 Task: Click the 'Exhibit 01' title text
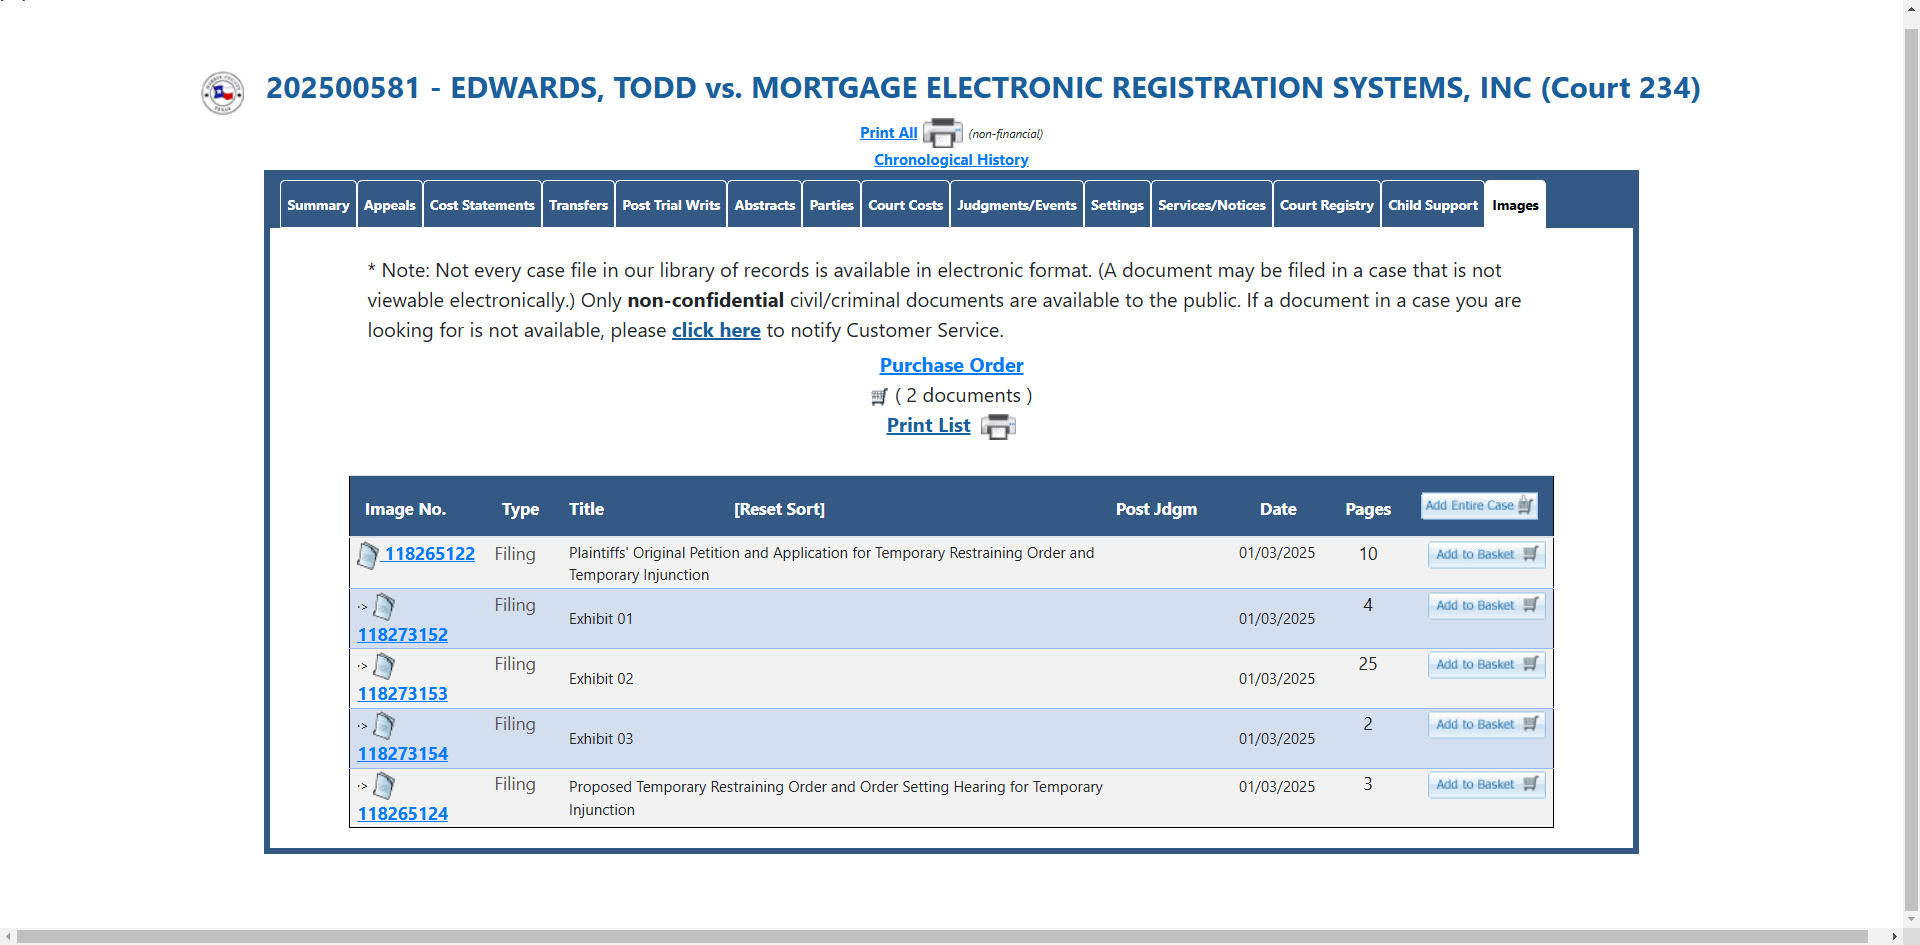[601, 619]
